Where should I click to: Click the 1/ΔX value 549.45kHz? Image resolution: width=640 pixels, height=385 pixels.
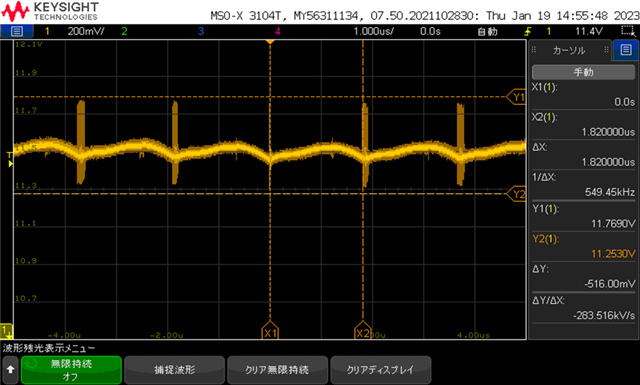pyautogui.click(x=609, y=192)
